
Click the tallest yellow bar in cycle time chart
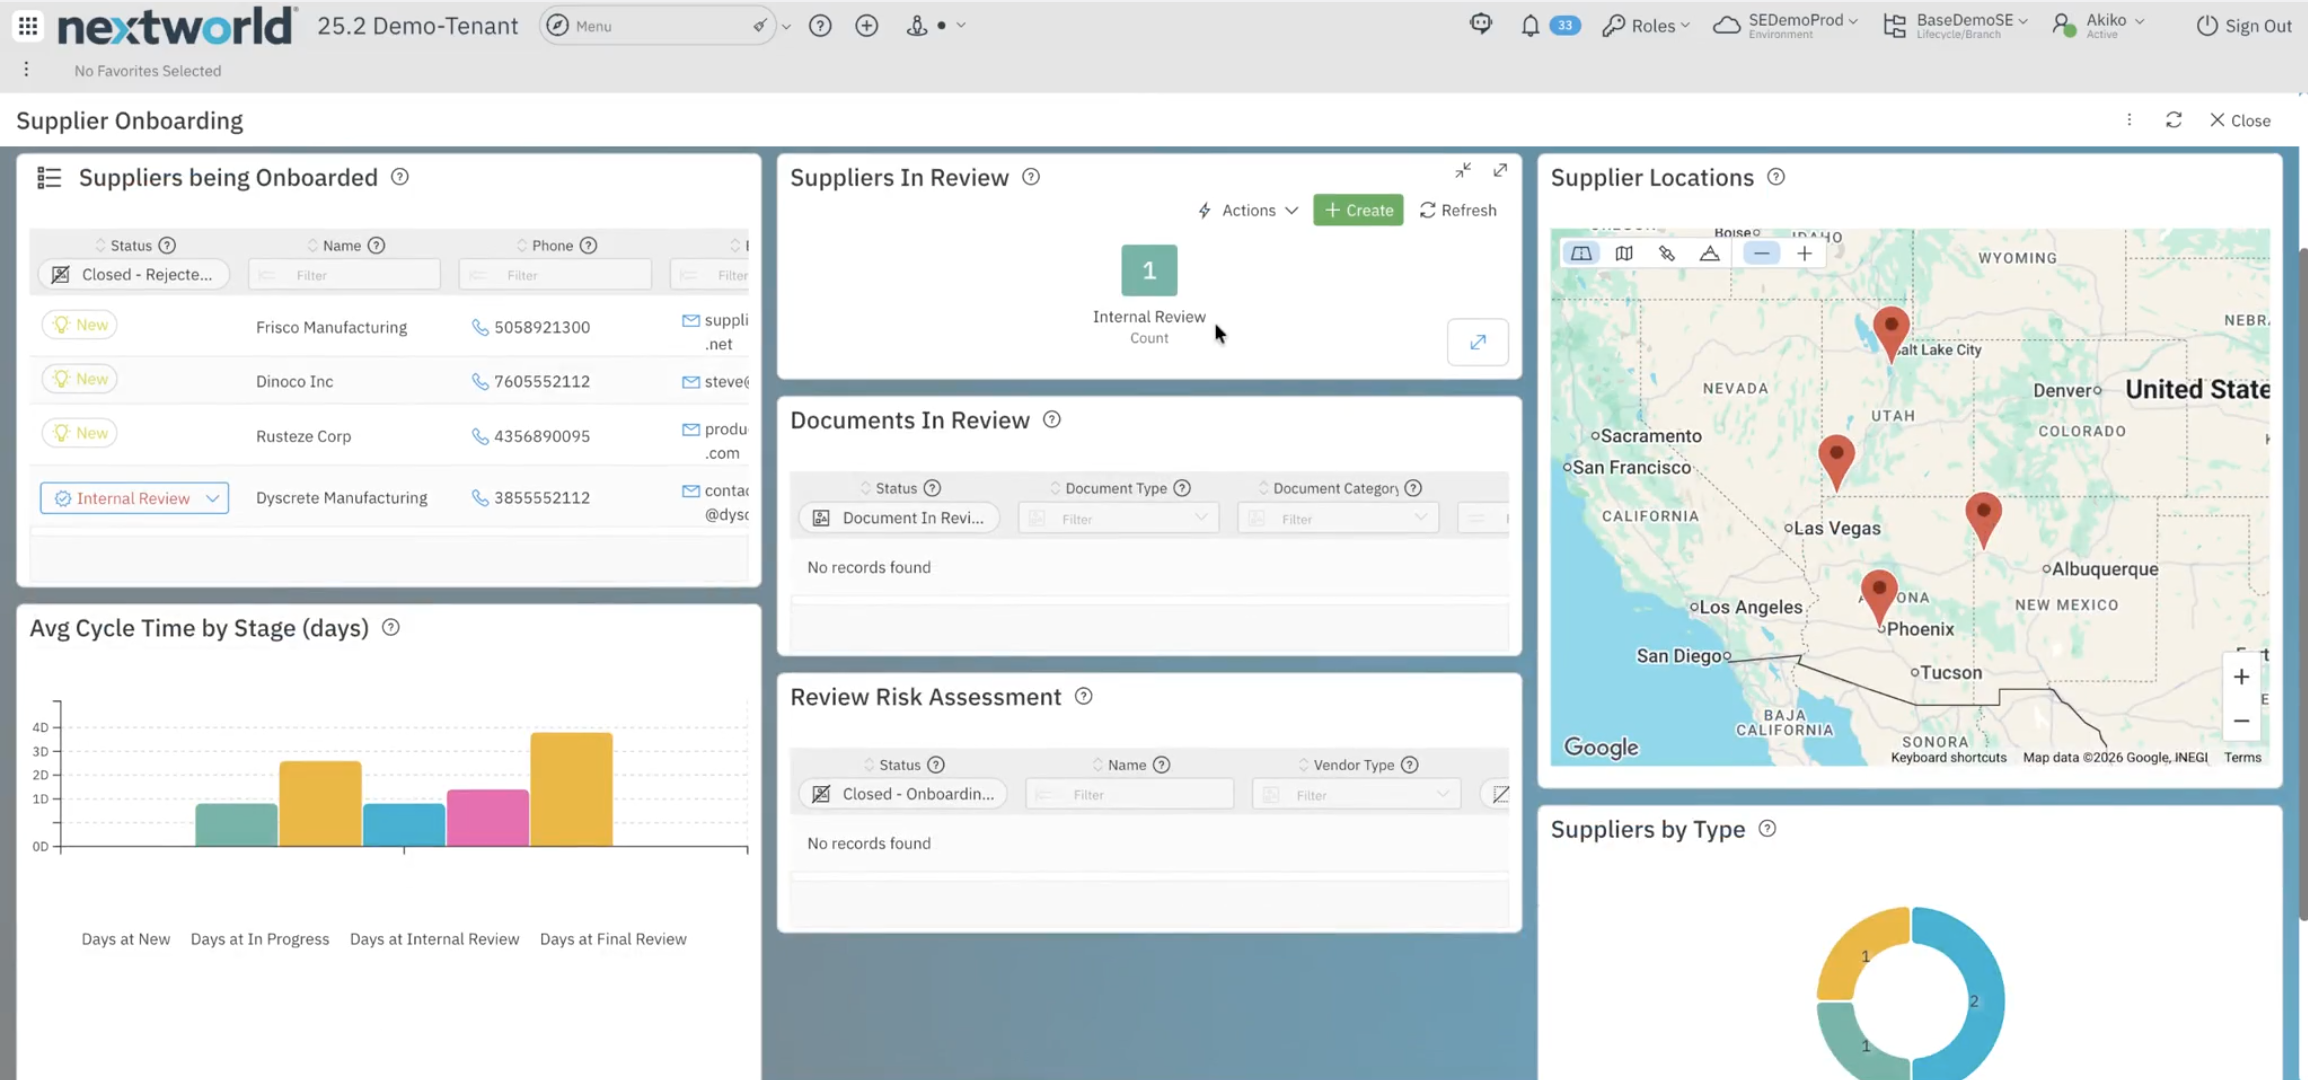[x=571, y=790]
